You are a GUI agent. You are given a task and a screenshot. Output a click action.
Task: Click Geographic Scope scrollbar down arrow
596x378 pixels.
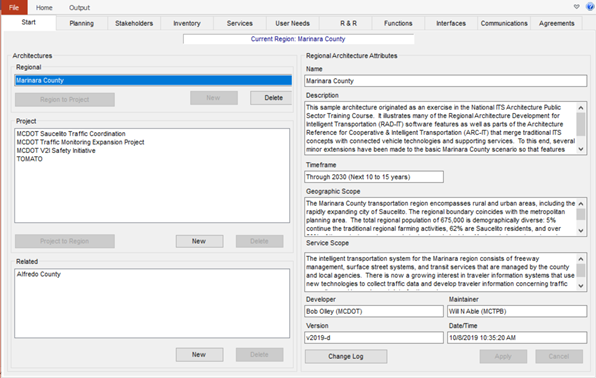581,230
